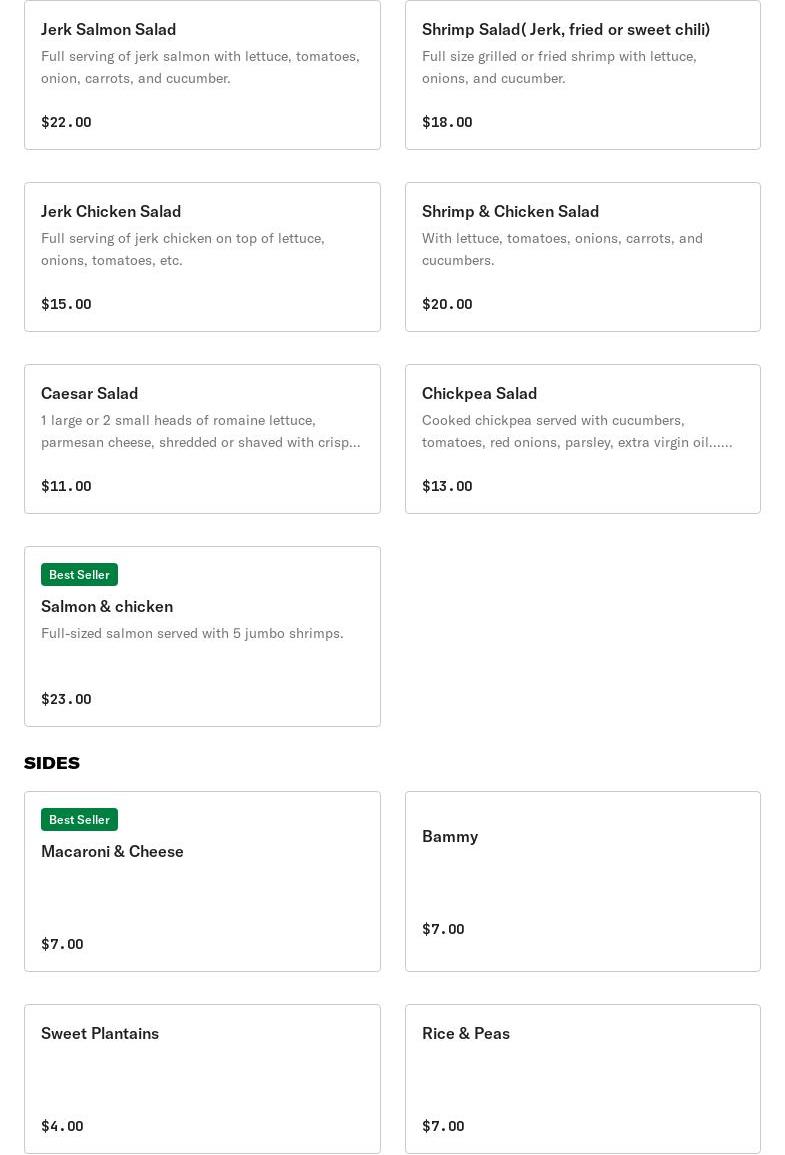Select the Bammy side item
Image resolution: width=785 pixels, height=1155 pixels.
pos(450,836)
